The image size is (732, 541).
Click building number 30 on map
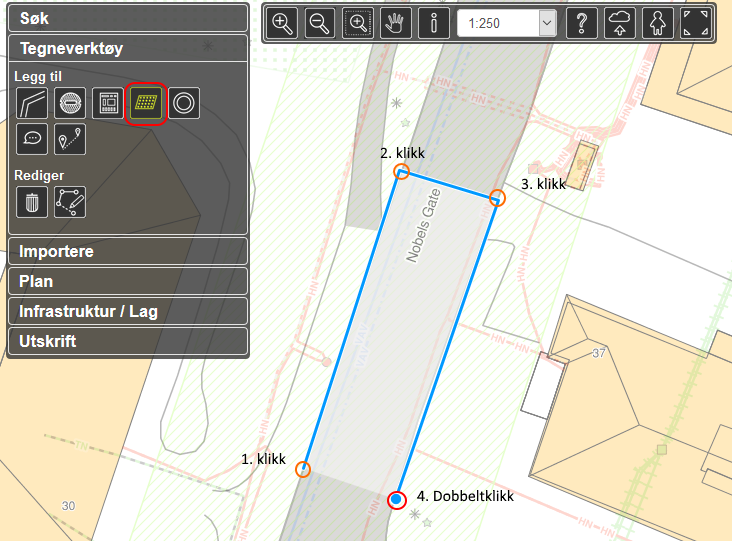68,506
